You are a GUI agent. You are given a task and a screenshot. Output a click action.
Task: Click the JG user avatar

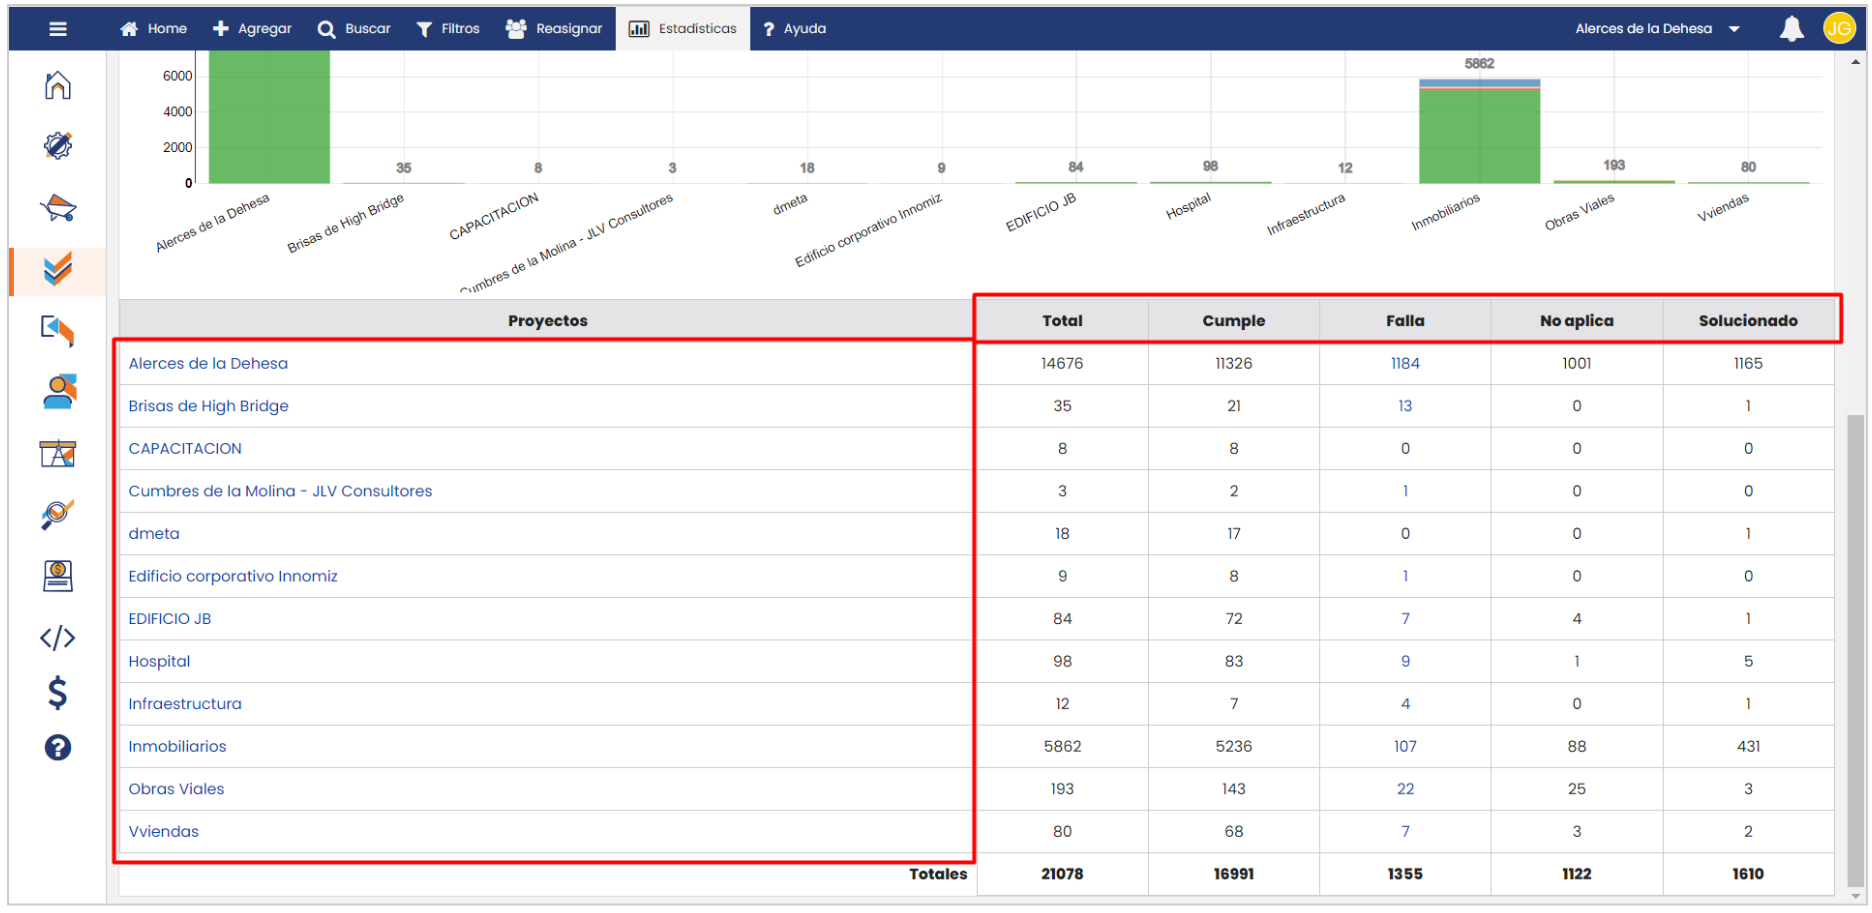(1839, 29)
